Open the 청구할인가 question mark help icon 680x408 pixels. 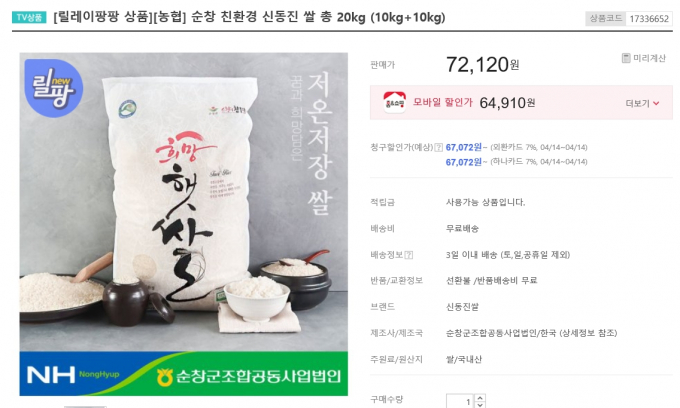(438, 147)
